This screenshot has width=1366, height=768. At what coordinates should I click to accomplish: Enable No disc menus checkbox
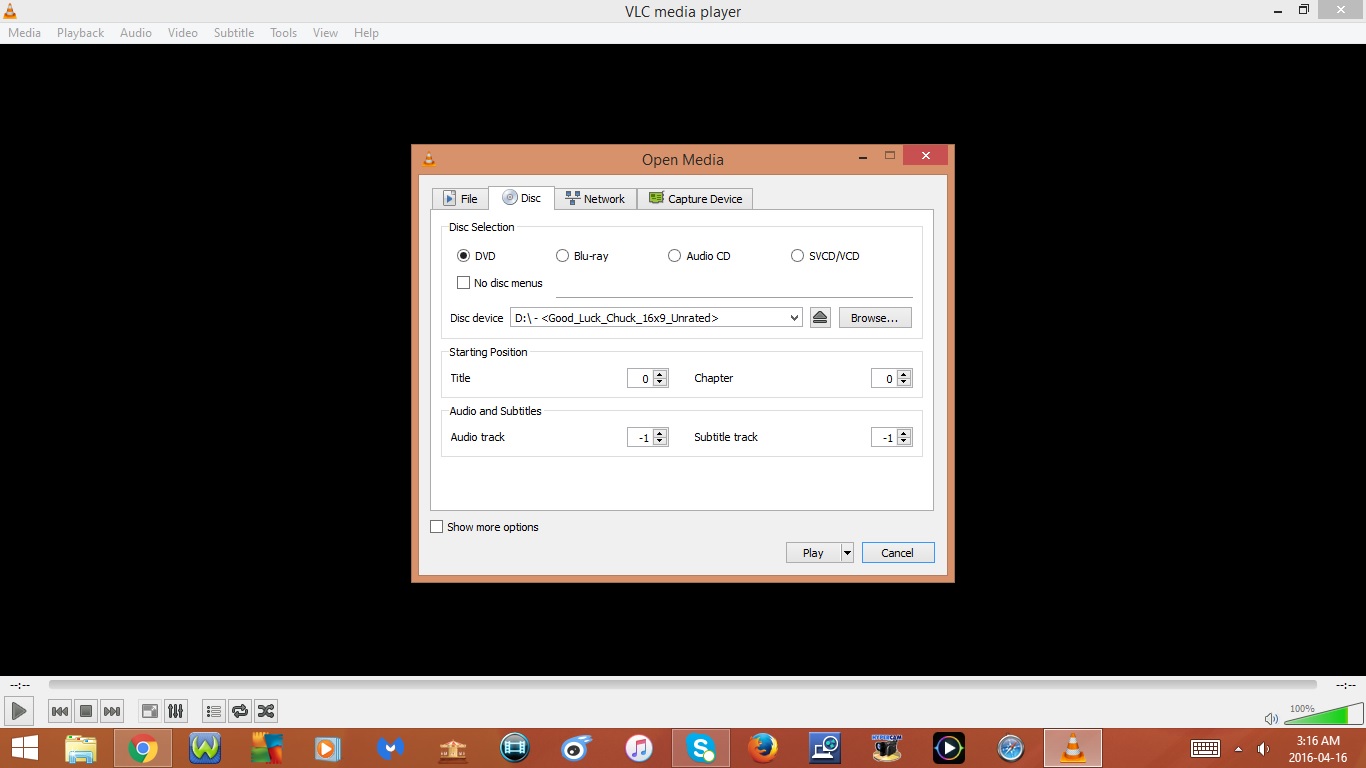pyautogui.click(x=463, y=283)
